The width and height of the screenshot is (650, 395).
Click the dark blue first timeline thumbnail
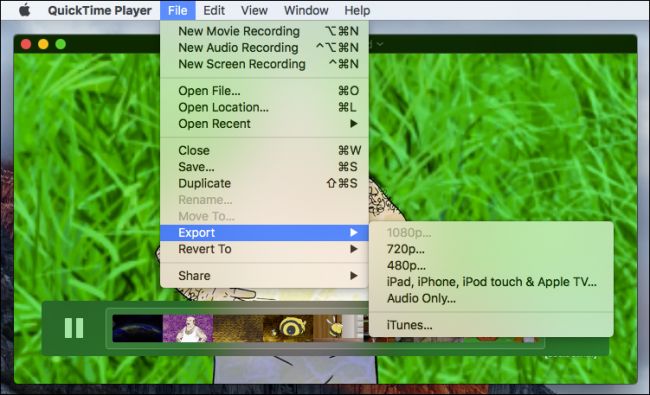pos(138,328)
